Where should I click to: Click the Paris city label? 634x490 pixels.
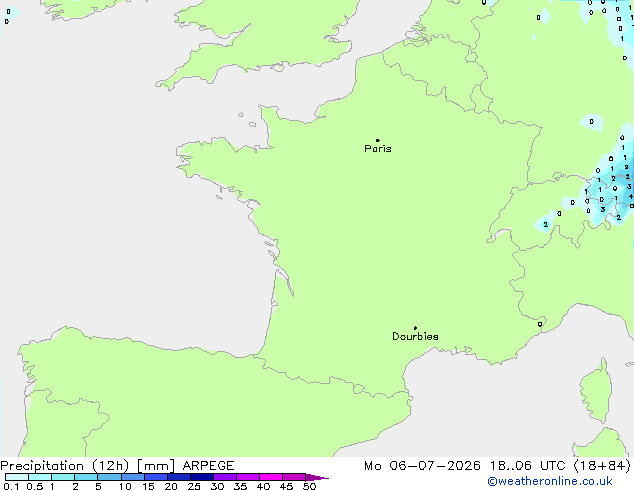(x=378, y=149)
